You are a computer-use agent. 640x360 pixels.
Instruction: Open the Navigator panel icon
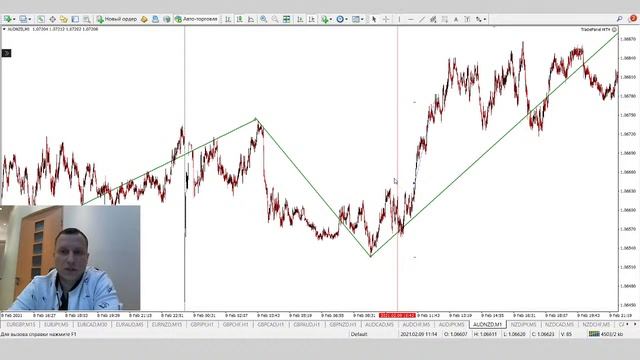click(x=64, y=19)
